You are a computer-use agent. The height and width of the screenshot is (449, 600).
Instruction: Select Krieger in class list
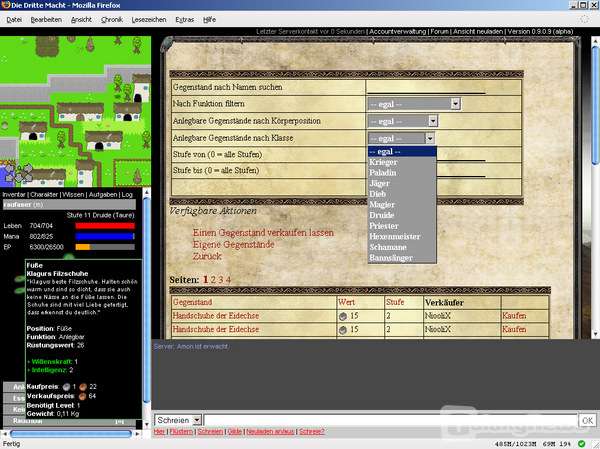point(402,162)
